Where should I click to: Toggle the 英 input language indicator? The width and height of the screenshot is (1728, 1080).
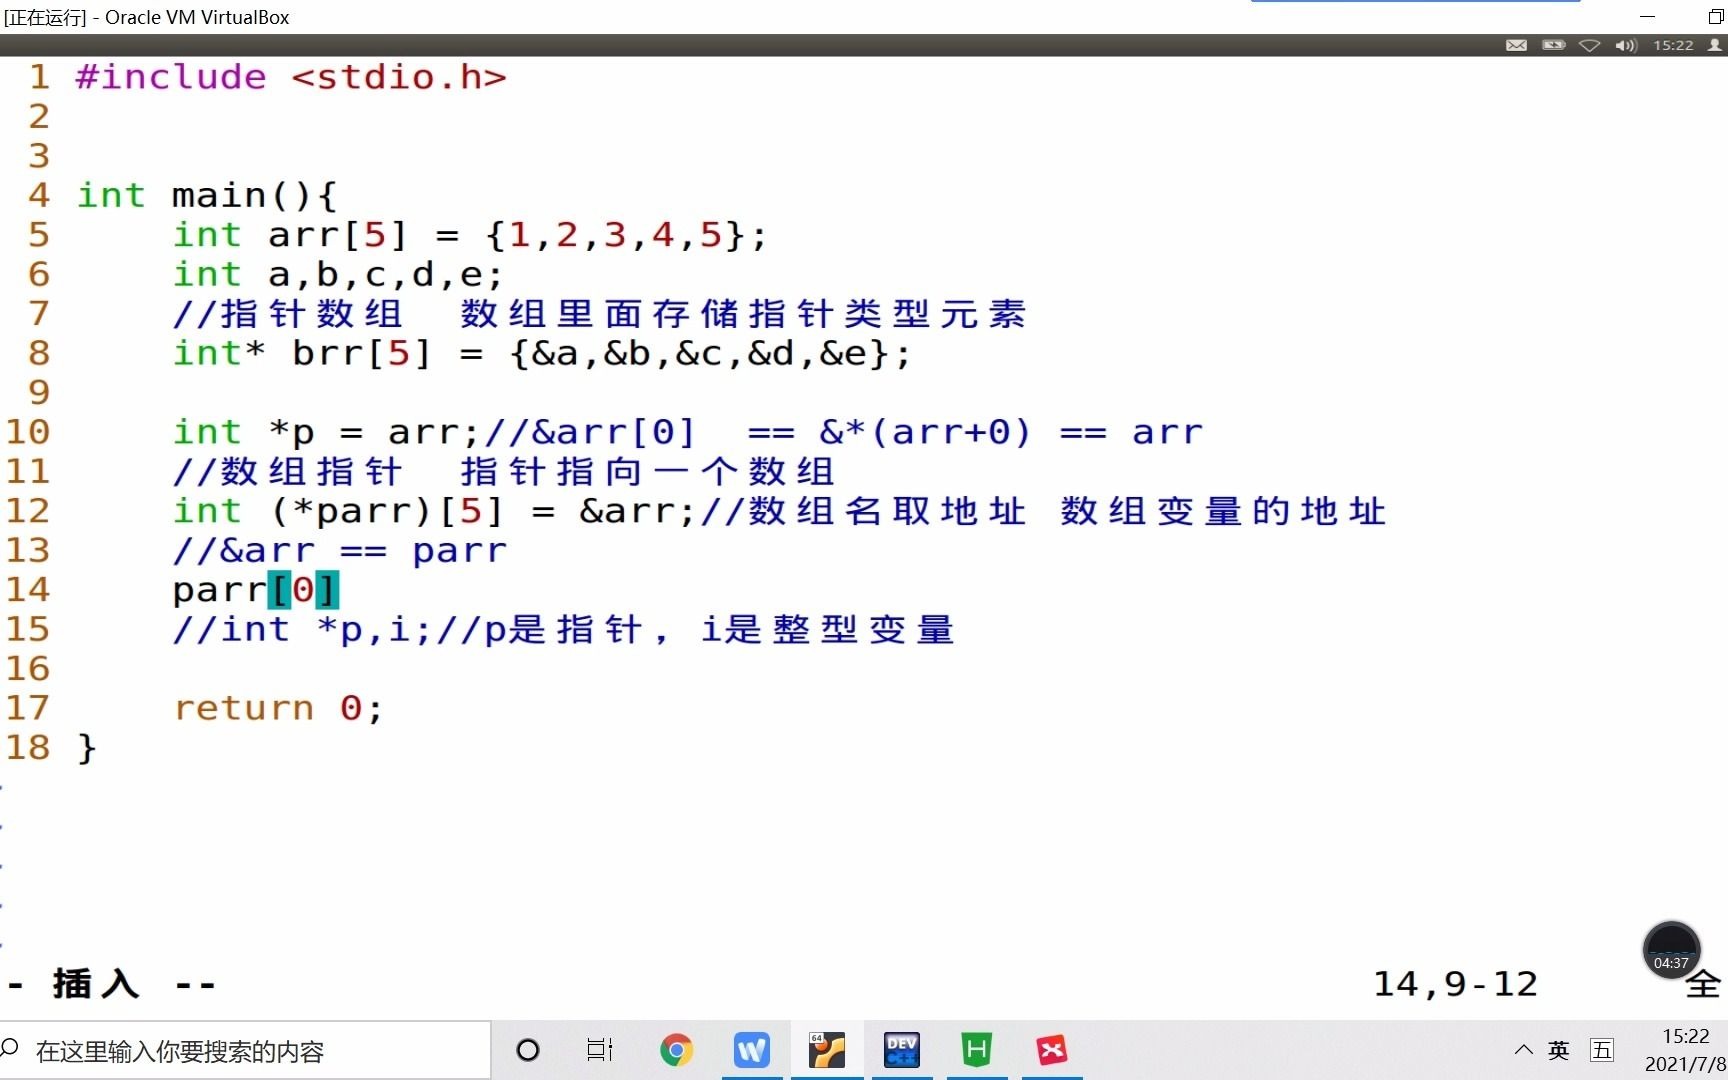click(x=1559, y=1050)
